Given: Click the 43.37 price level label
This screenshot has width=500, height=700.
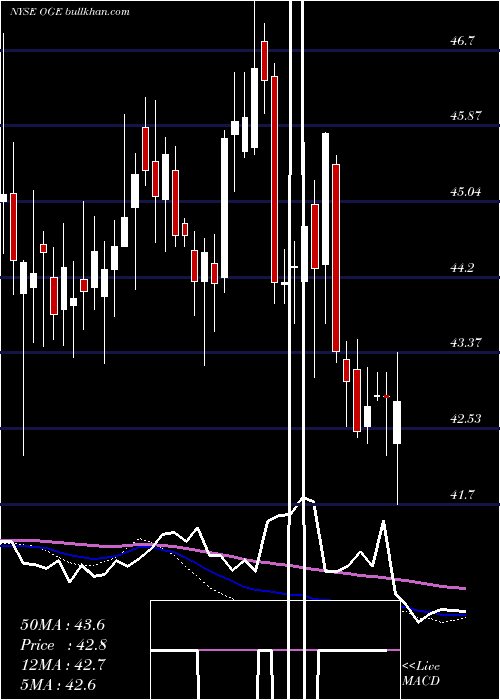Looking at the screenshot, I should coord(466,343).
